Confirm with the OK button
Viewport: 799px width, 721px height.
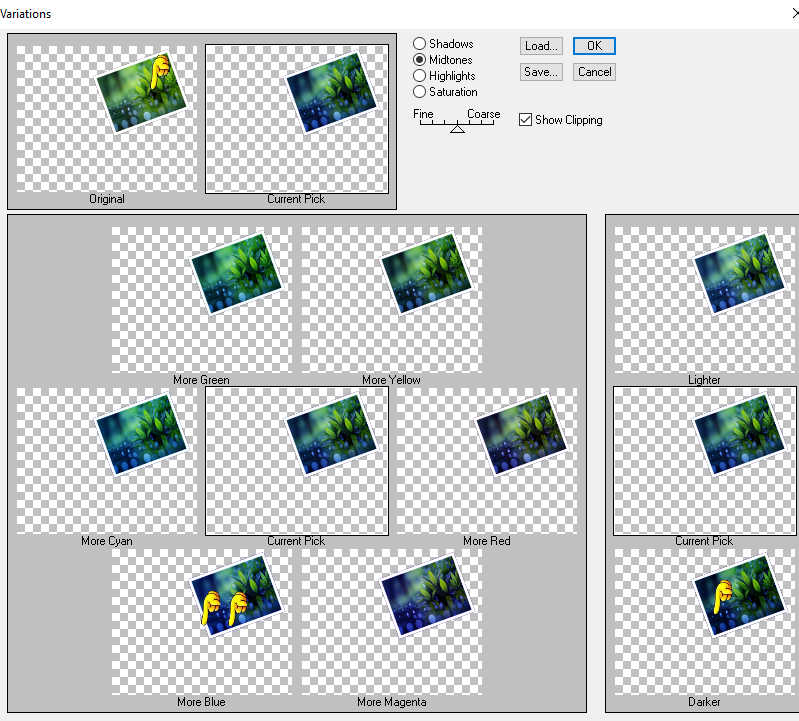pyautogui.click(x=594, y=46)
